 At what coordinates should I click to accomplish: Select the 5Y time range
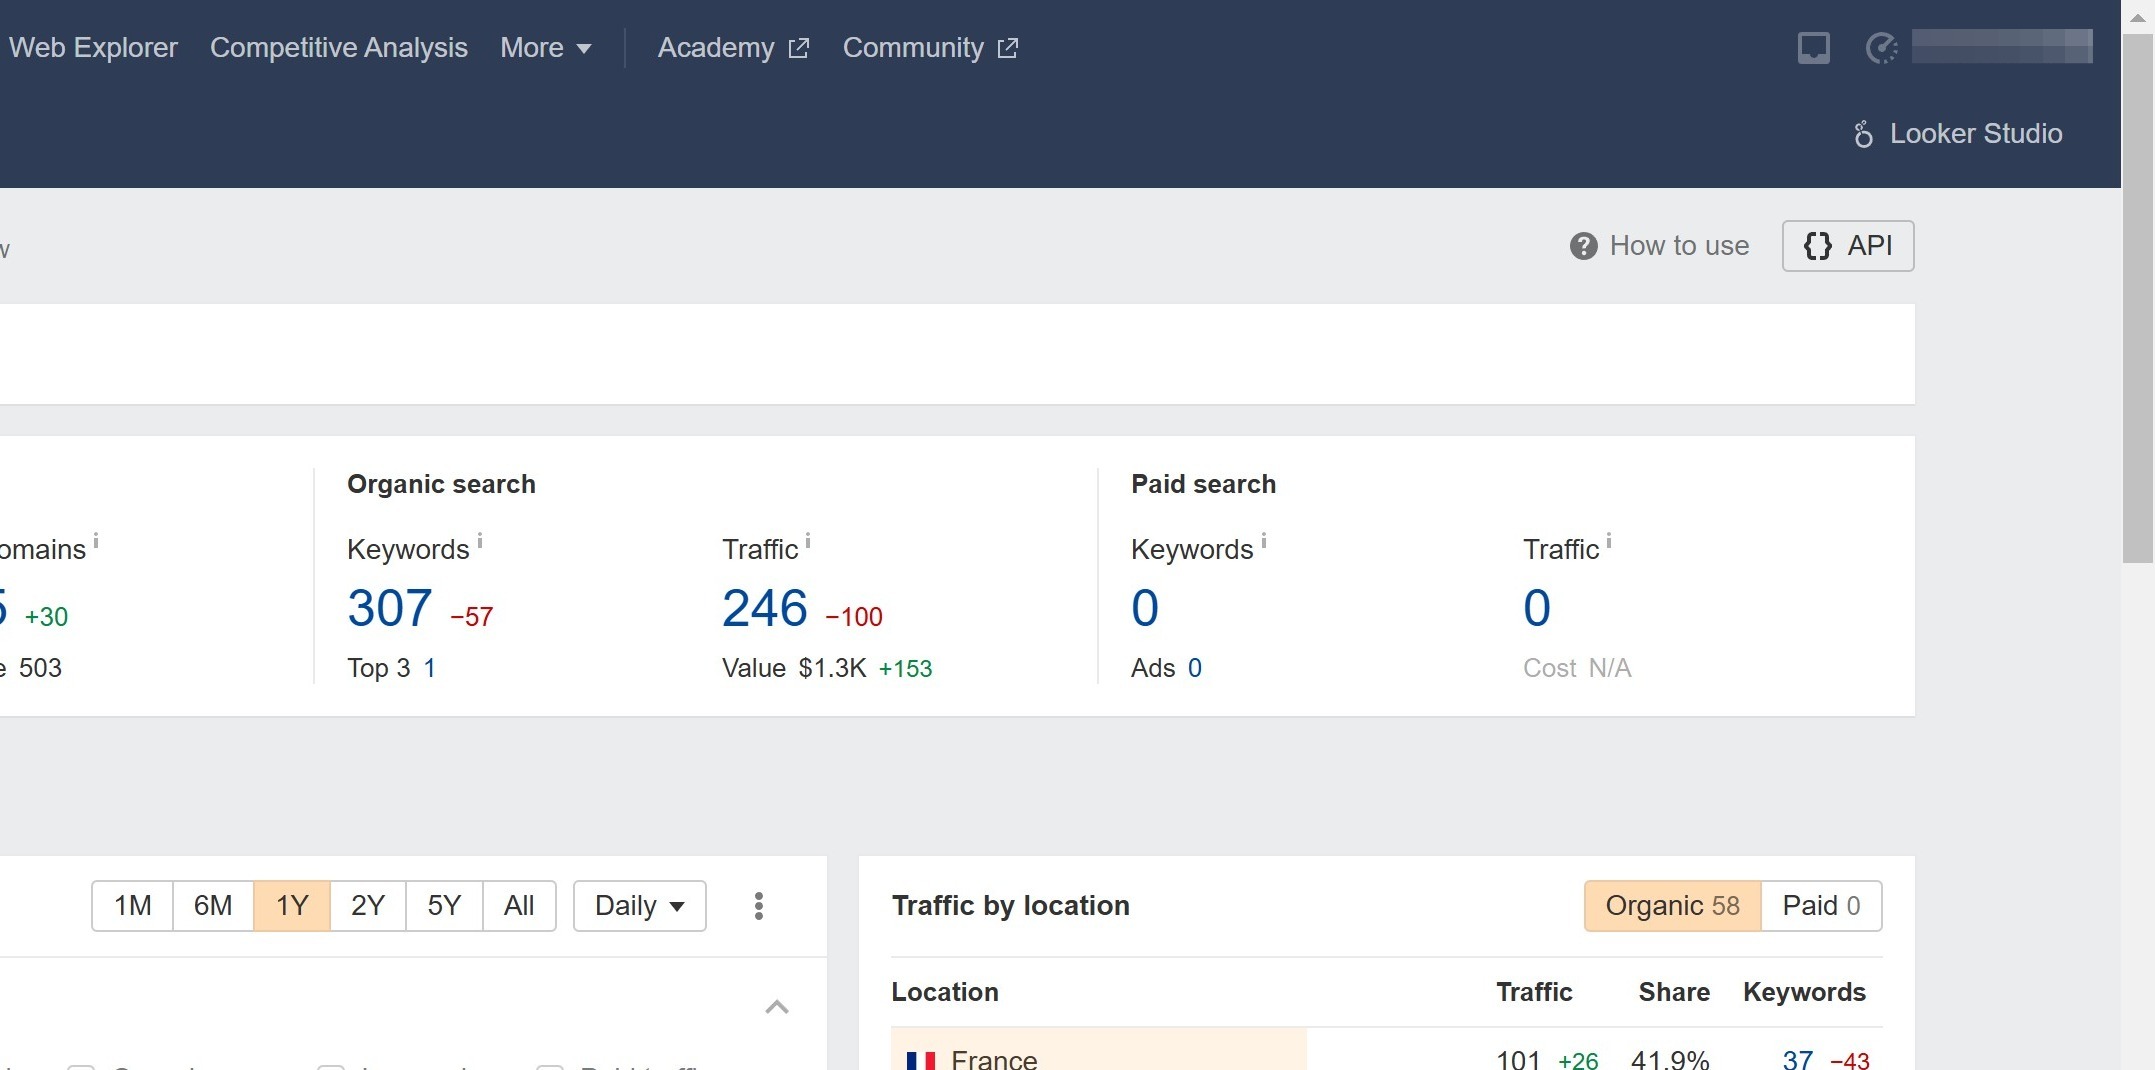[x=444, y=906]
